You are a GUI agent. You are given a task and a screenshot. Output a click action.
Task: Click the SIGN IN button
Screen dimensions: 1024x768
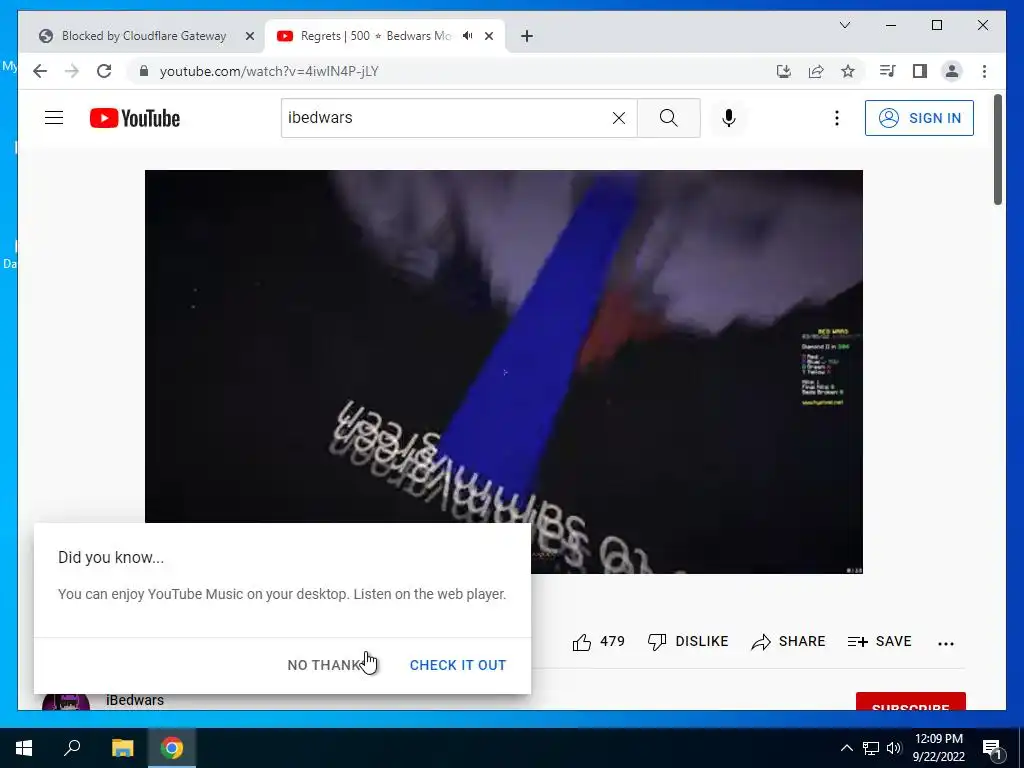[919, 118]
